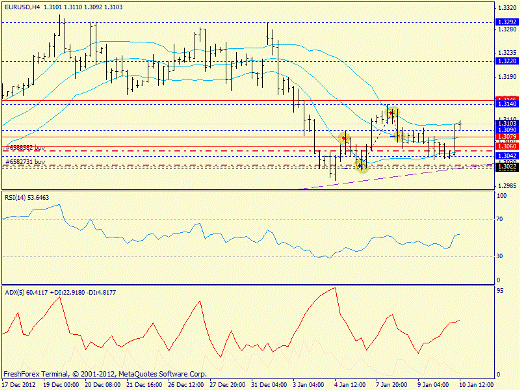520x390 pixels.
Task: Select the RSI(14) 53.6463 indicator label
Action: (x=27, y=198)
